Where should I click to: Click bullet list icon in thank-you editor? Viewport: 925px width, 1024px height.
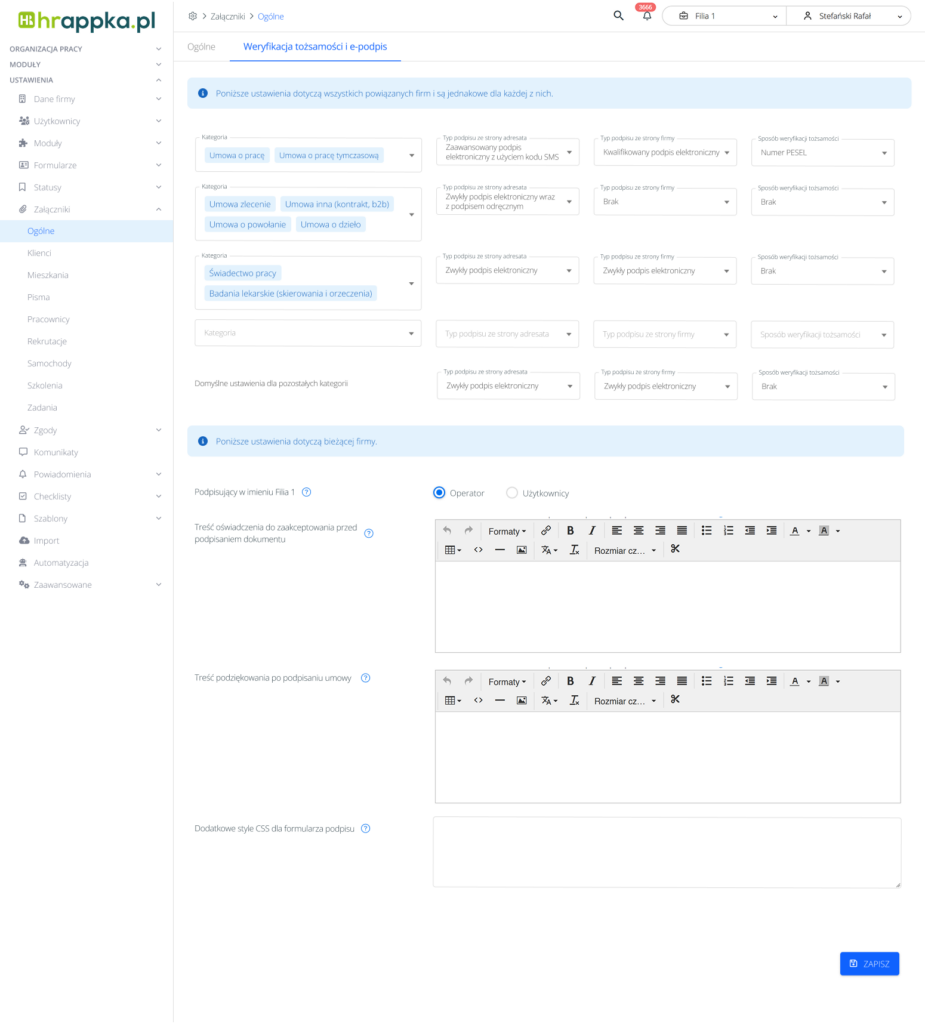pyautogui.click(x=706, y=681)
